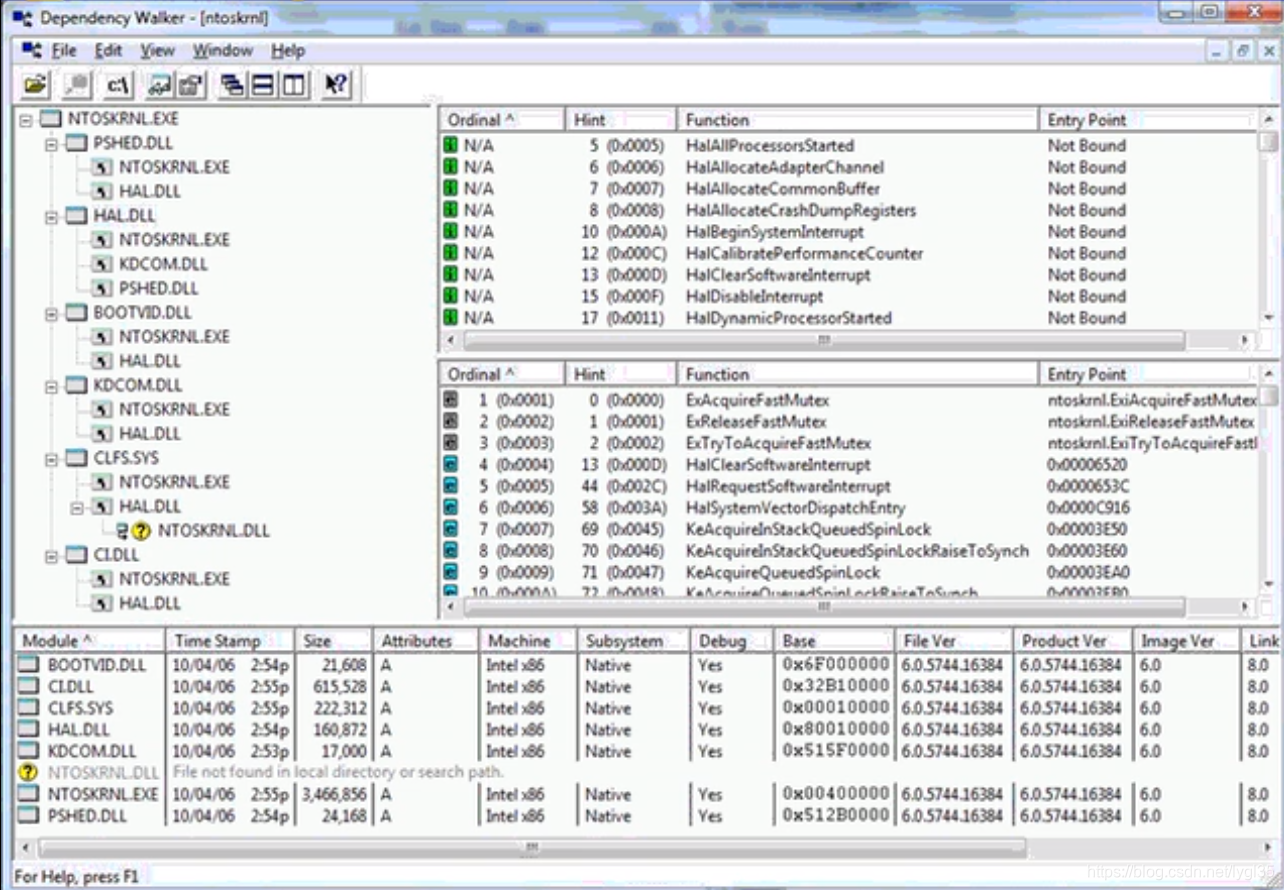Collapse the root NTOSKRNL.EXE tree node
This screenshot has height=890, width=1284.
click(25, 119)
